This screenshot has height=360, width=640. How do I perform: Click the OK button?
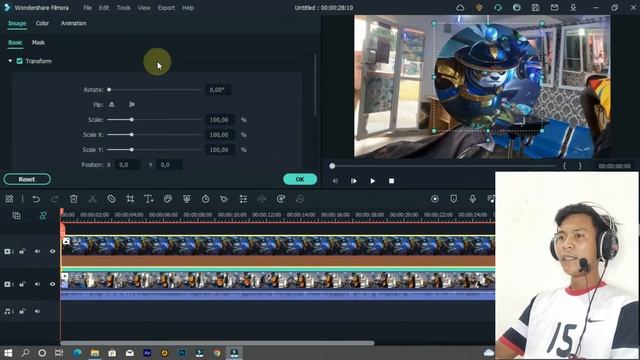[300, 179]
